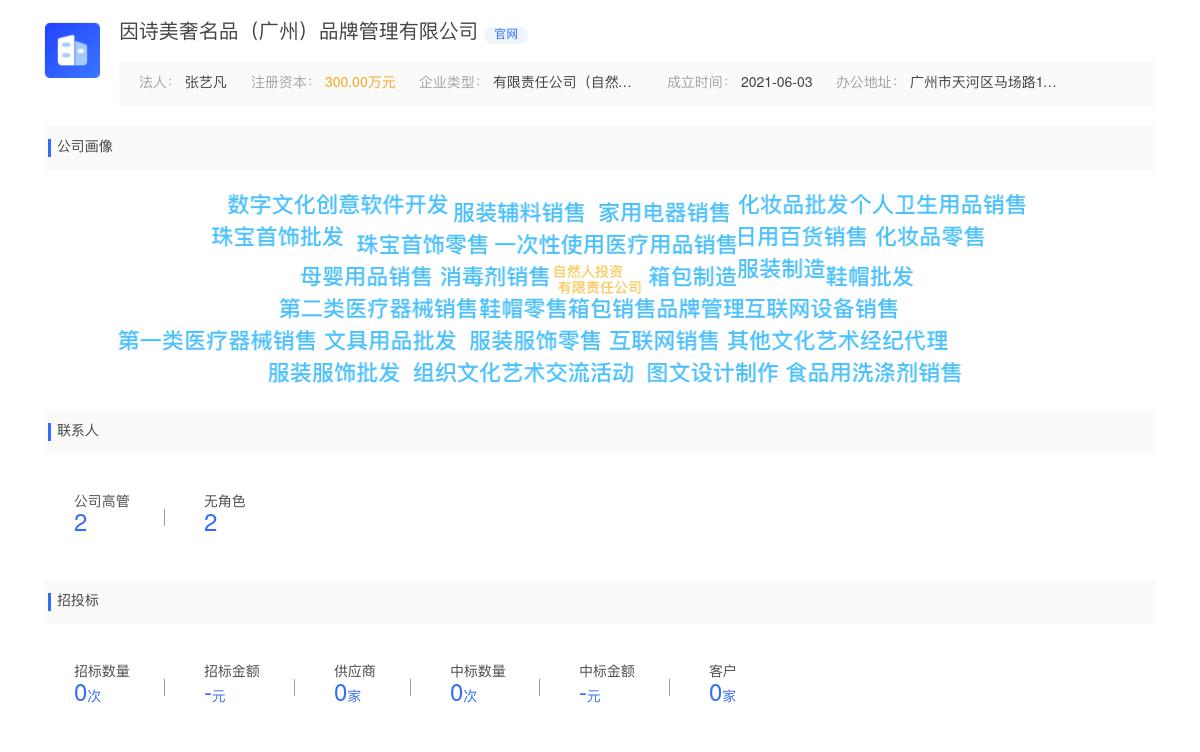Select tag 数字文化创意软件开发
The height and width of the screenshot is (752, 1200).
tap(338, 205)
